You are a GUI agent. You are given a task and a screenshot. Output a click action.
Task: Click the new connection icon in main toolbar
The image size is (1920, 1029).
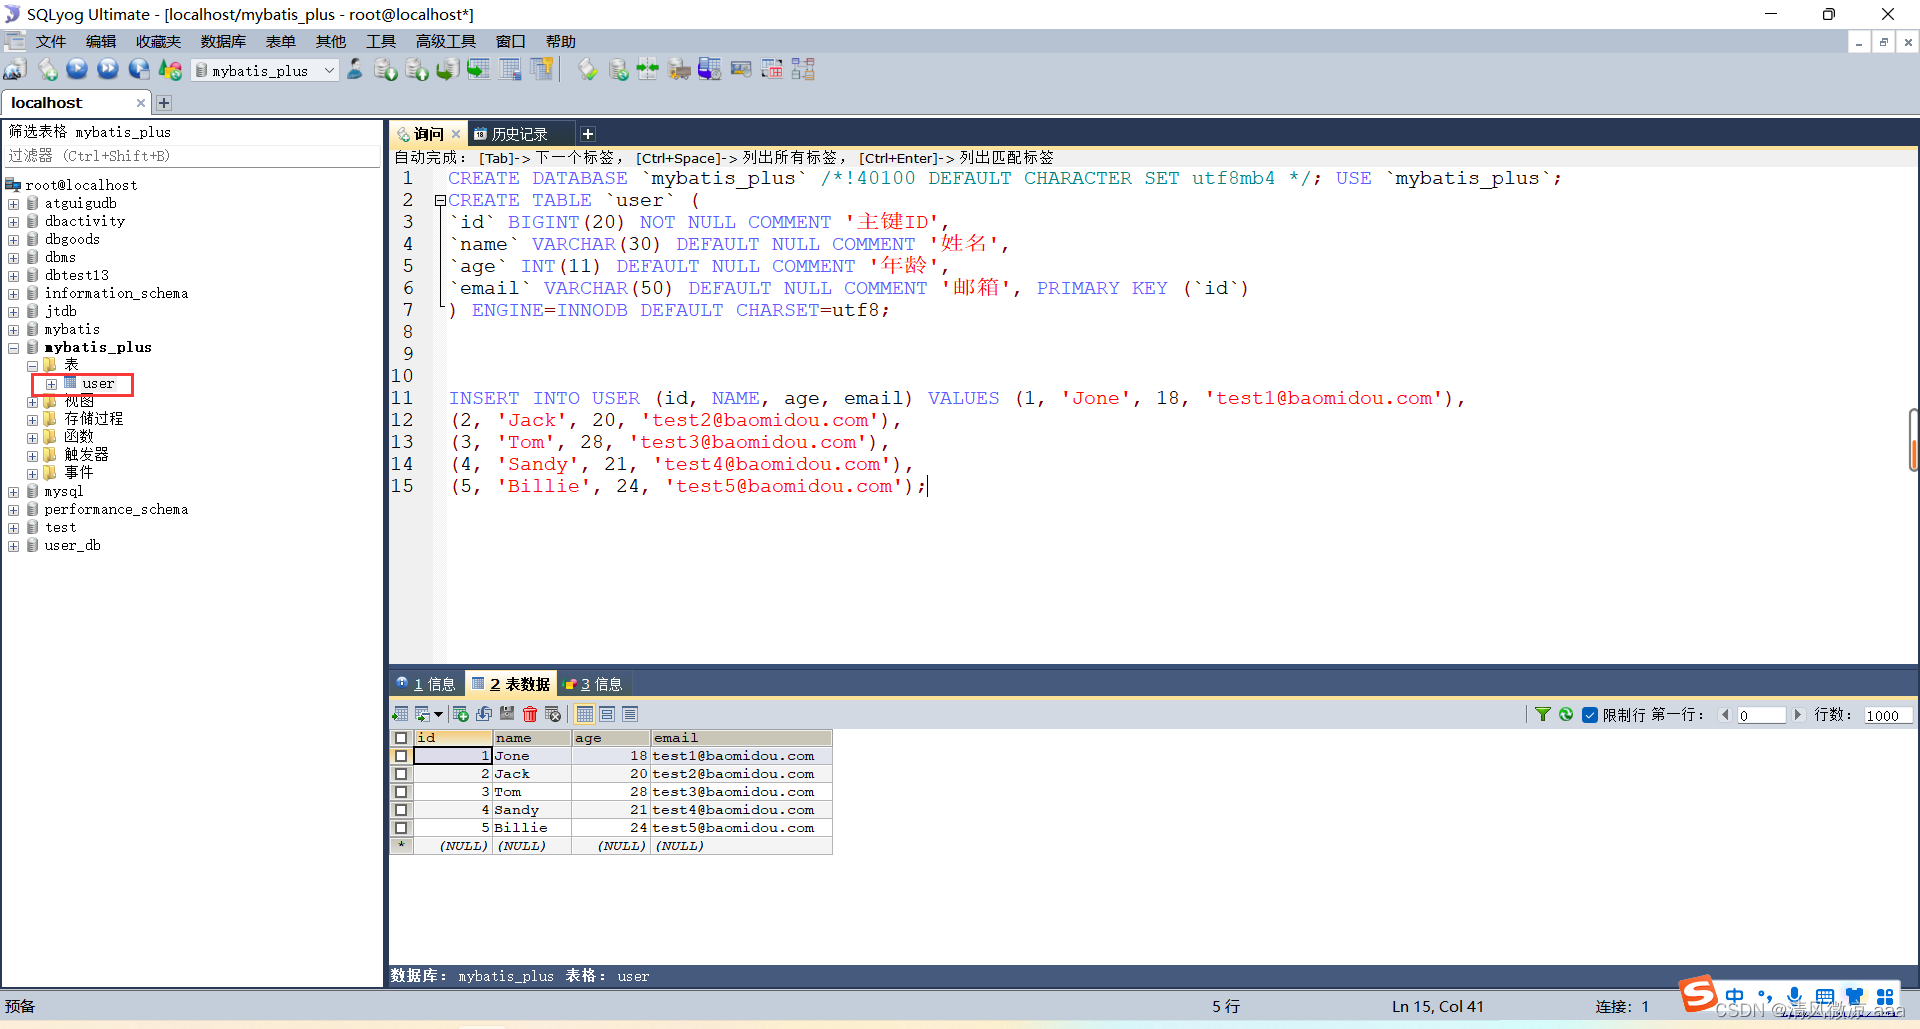pos(15,69)
